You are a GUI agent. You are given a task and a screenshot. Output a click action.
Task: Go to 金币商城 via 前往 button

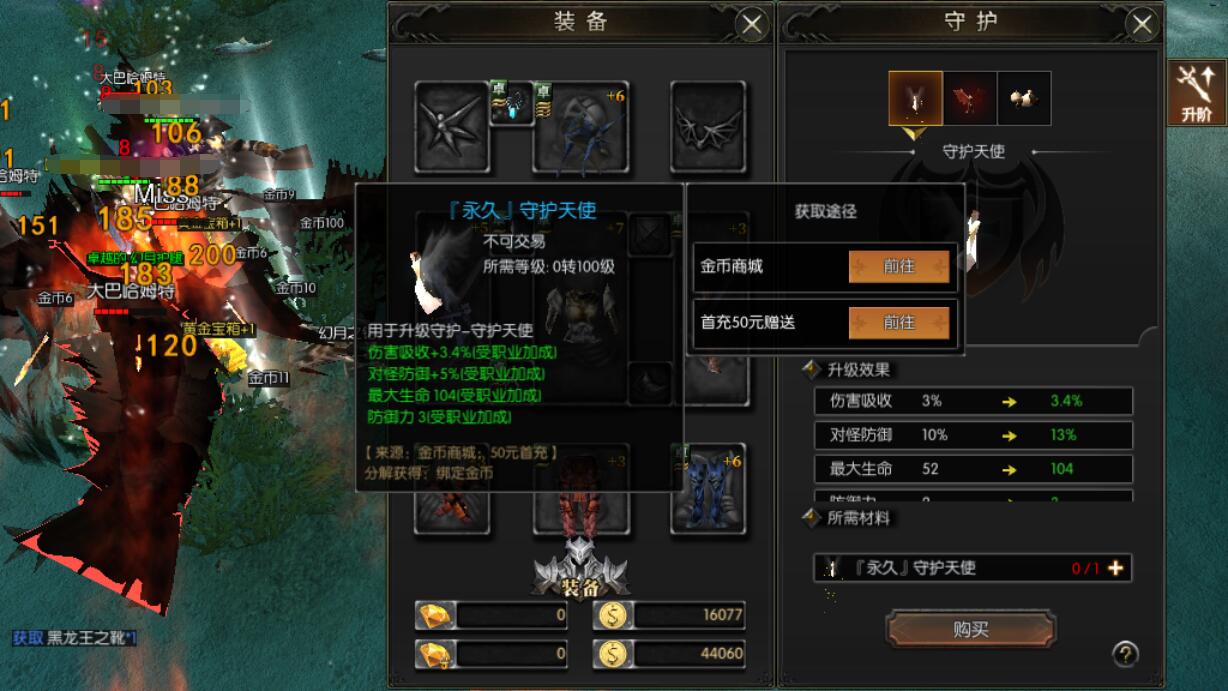(899, 267)
